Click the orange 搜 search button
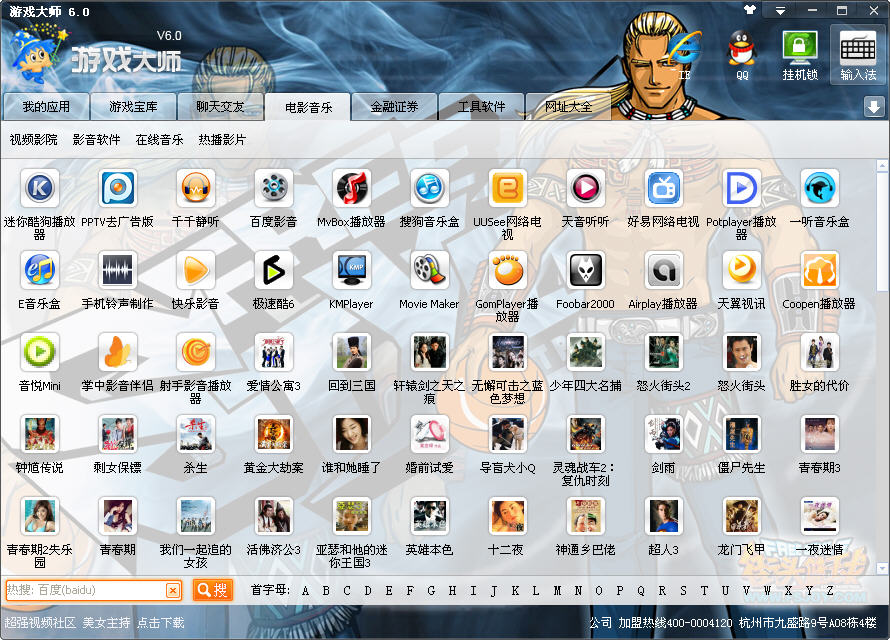The image size is (890, 640). [x=212, y=590]
